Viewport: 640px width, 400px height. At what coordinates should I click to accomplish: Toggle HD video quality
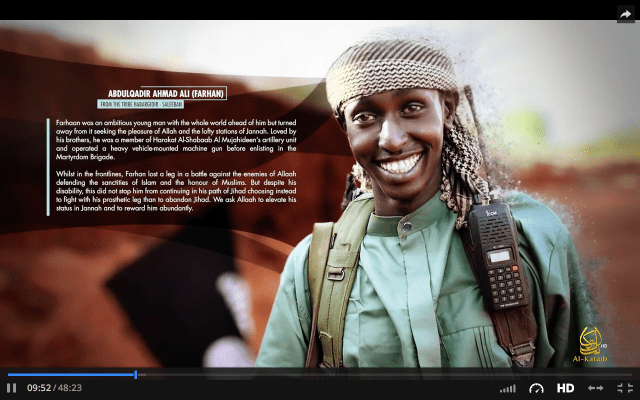point(565,388)
